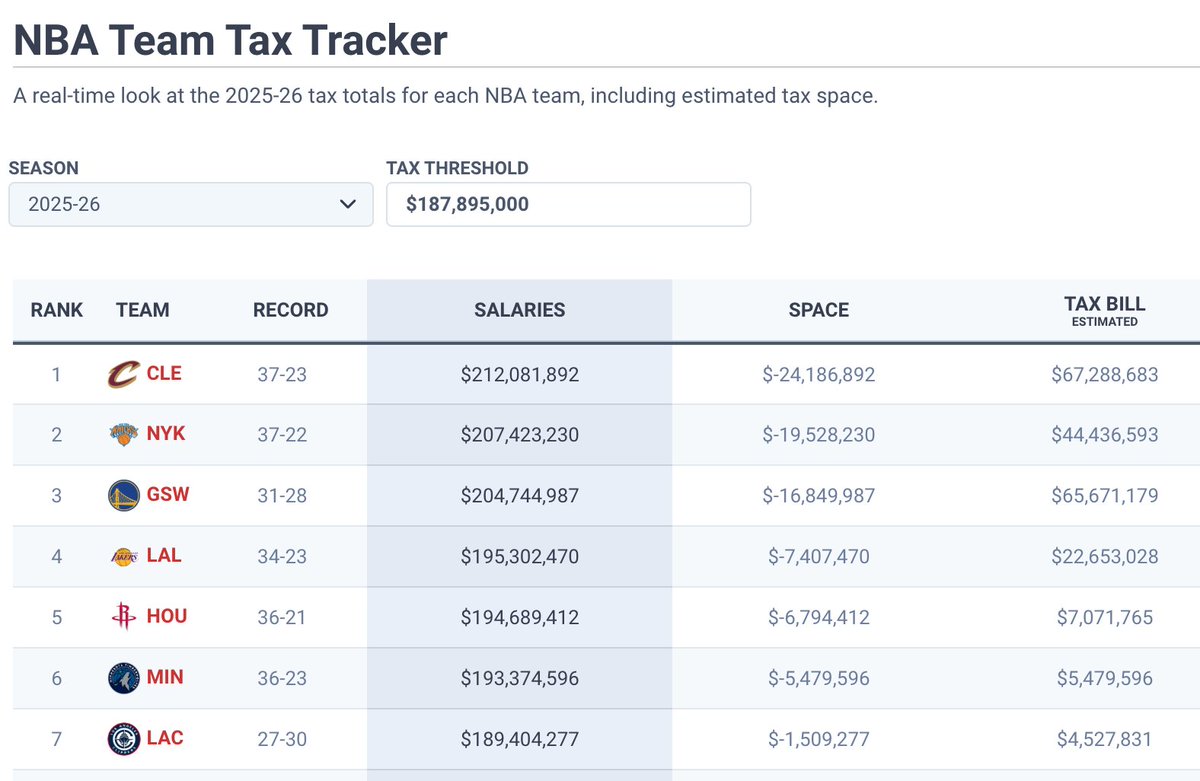1200x781 pixels.
Task: Click the Tax Threshold input field
Action: tap(568, 204)
